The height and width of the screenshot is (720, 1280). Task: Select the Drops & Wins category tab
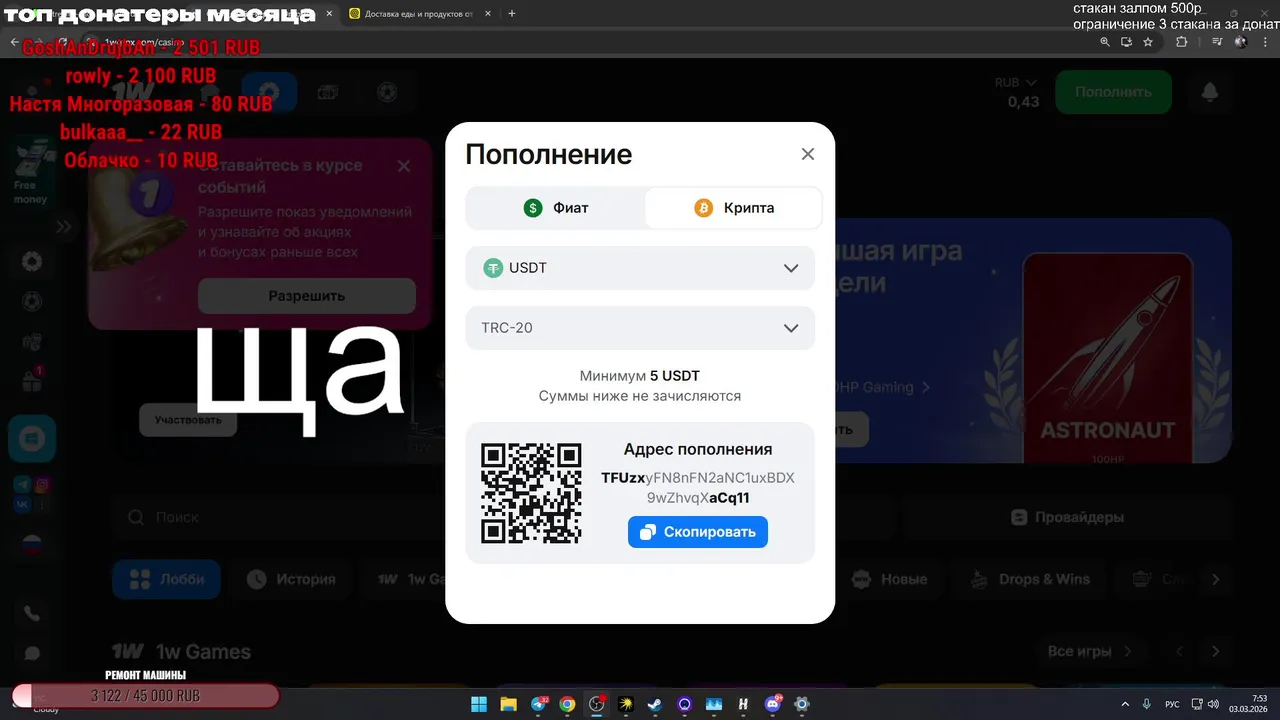(1032, 579)
